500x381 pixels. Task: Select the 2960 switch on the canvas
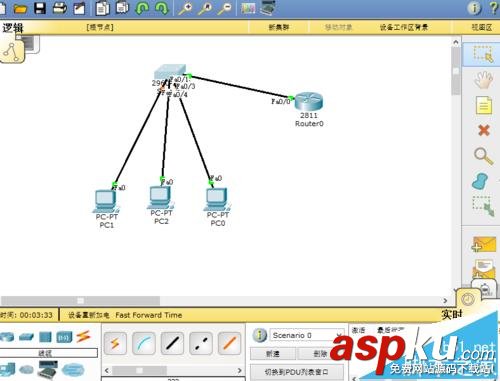170,72
